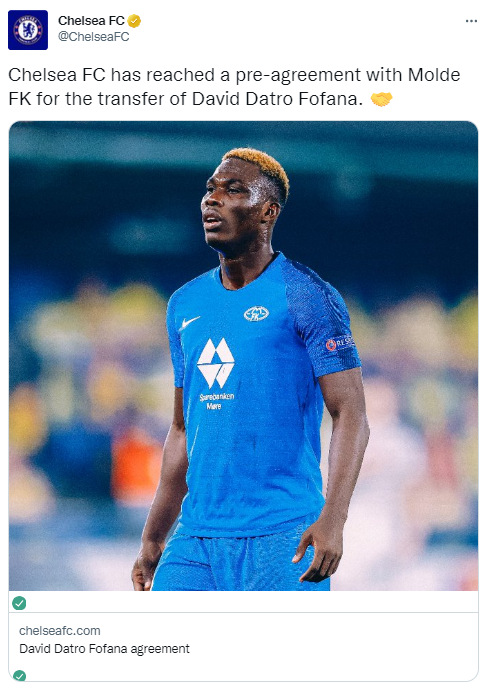
Task: Open the @ChelseaFC handle link
Action: coord(93,37)
